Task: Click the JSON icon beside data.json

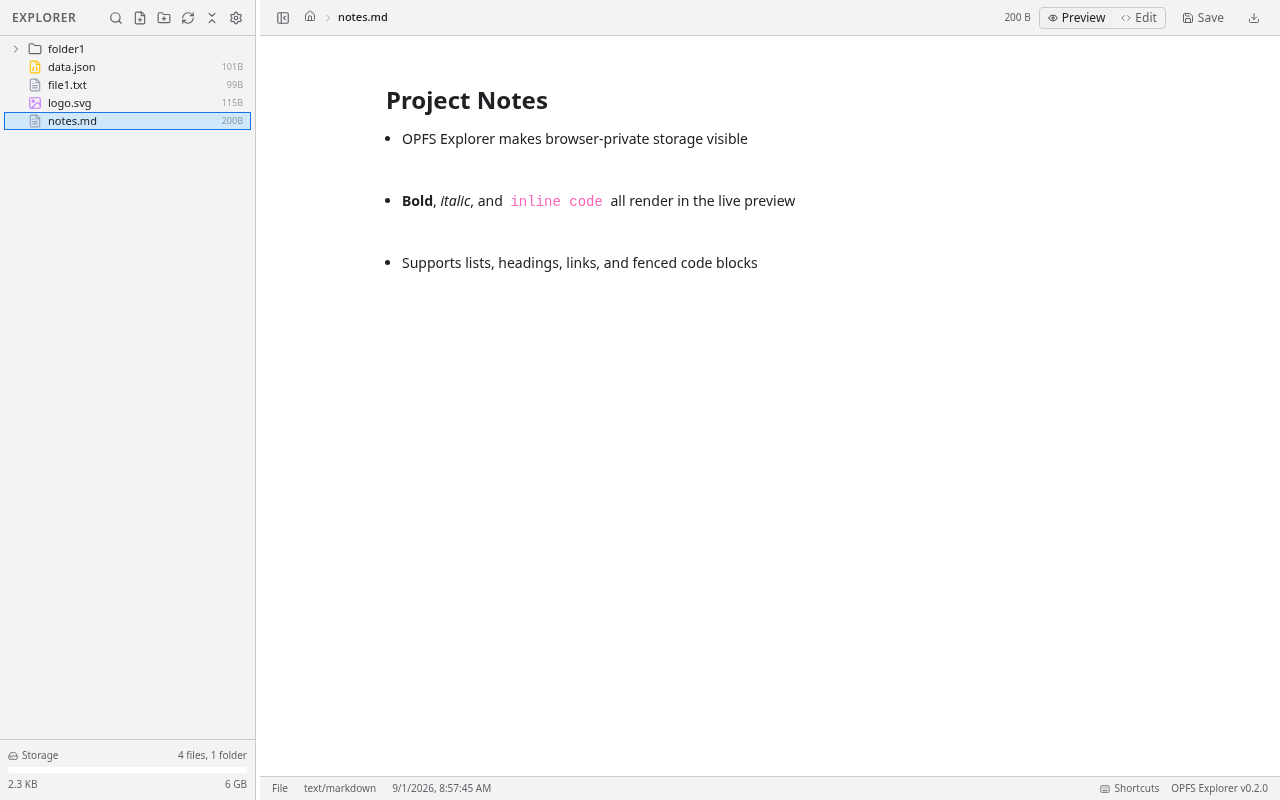Action: coord(35,67)
